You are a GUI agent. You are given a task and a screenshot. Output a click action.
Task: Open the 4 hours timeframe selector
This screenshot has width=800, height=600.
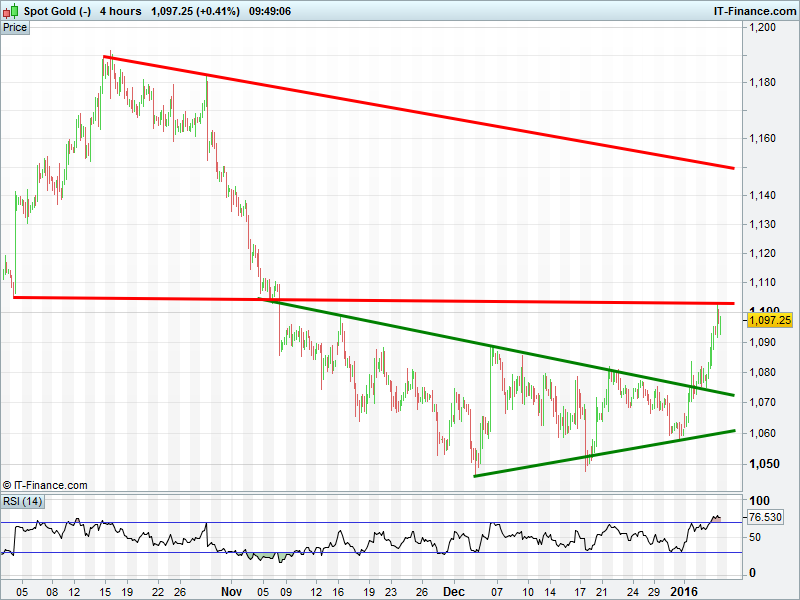tap(120, 11)
